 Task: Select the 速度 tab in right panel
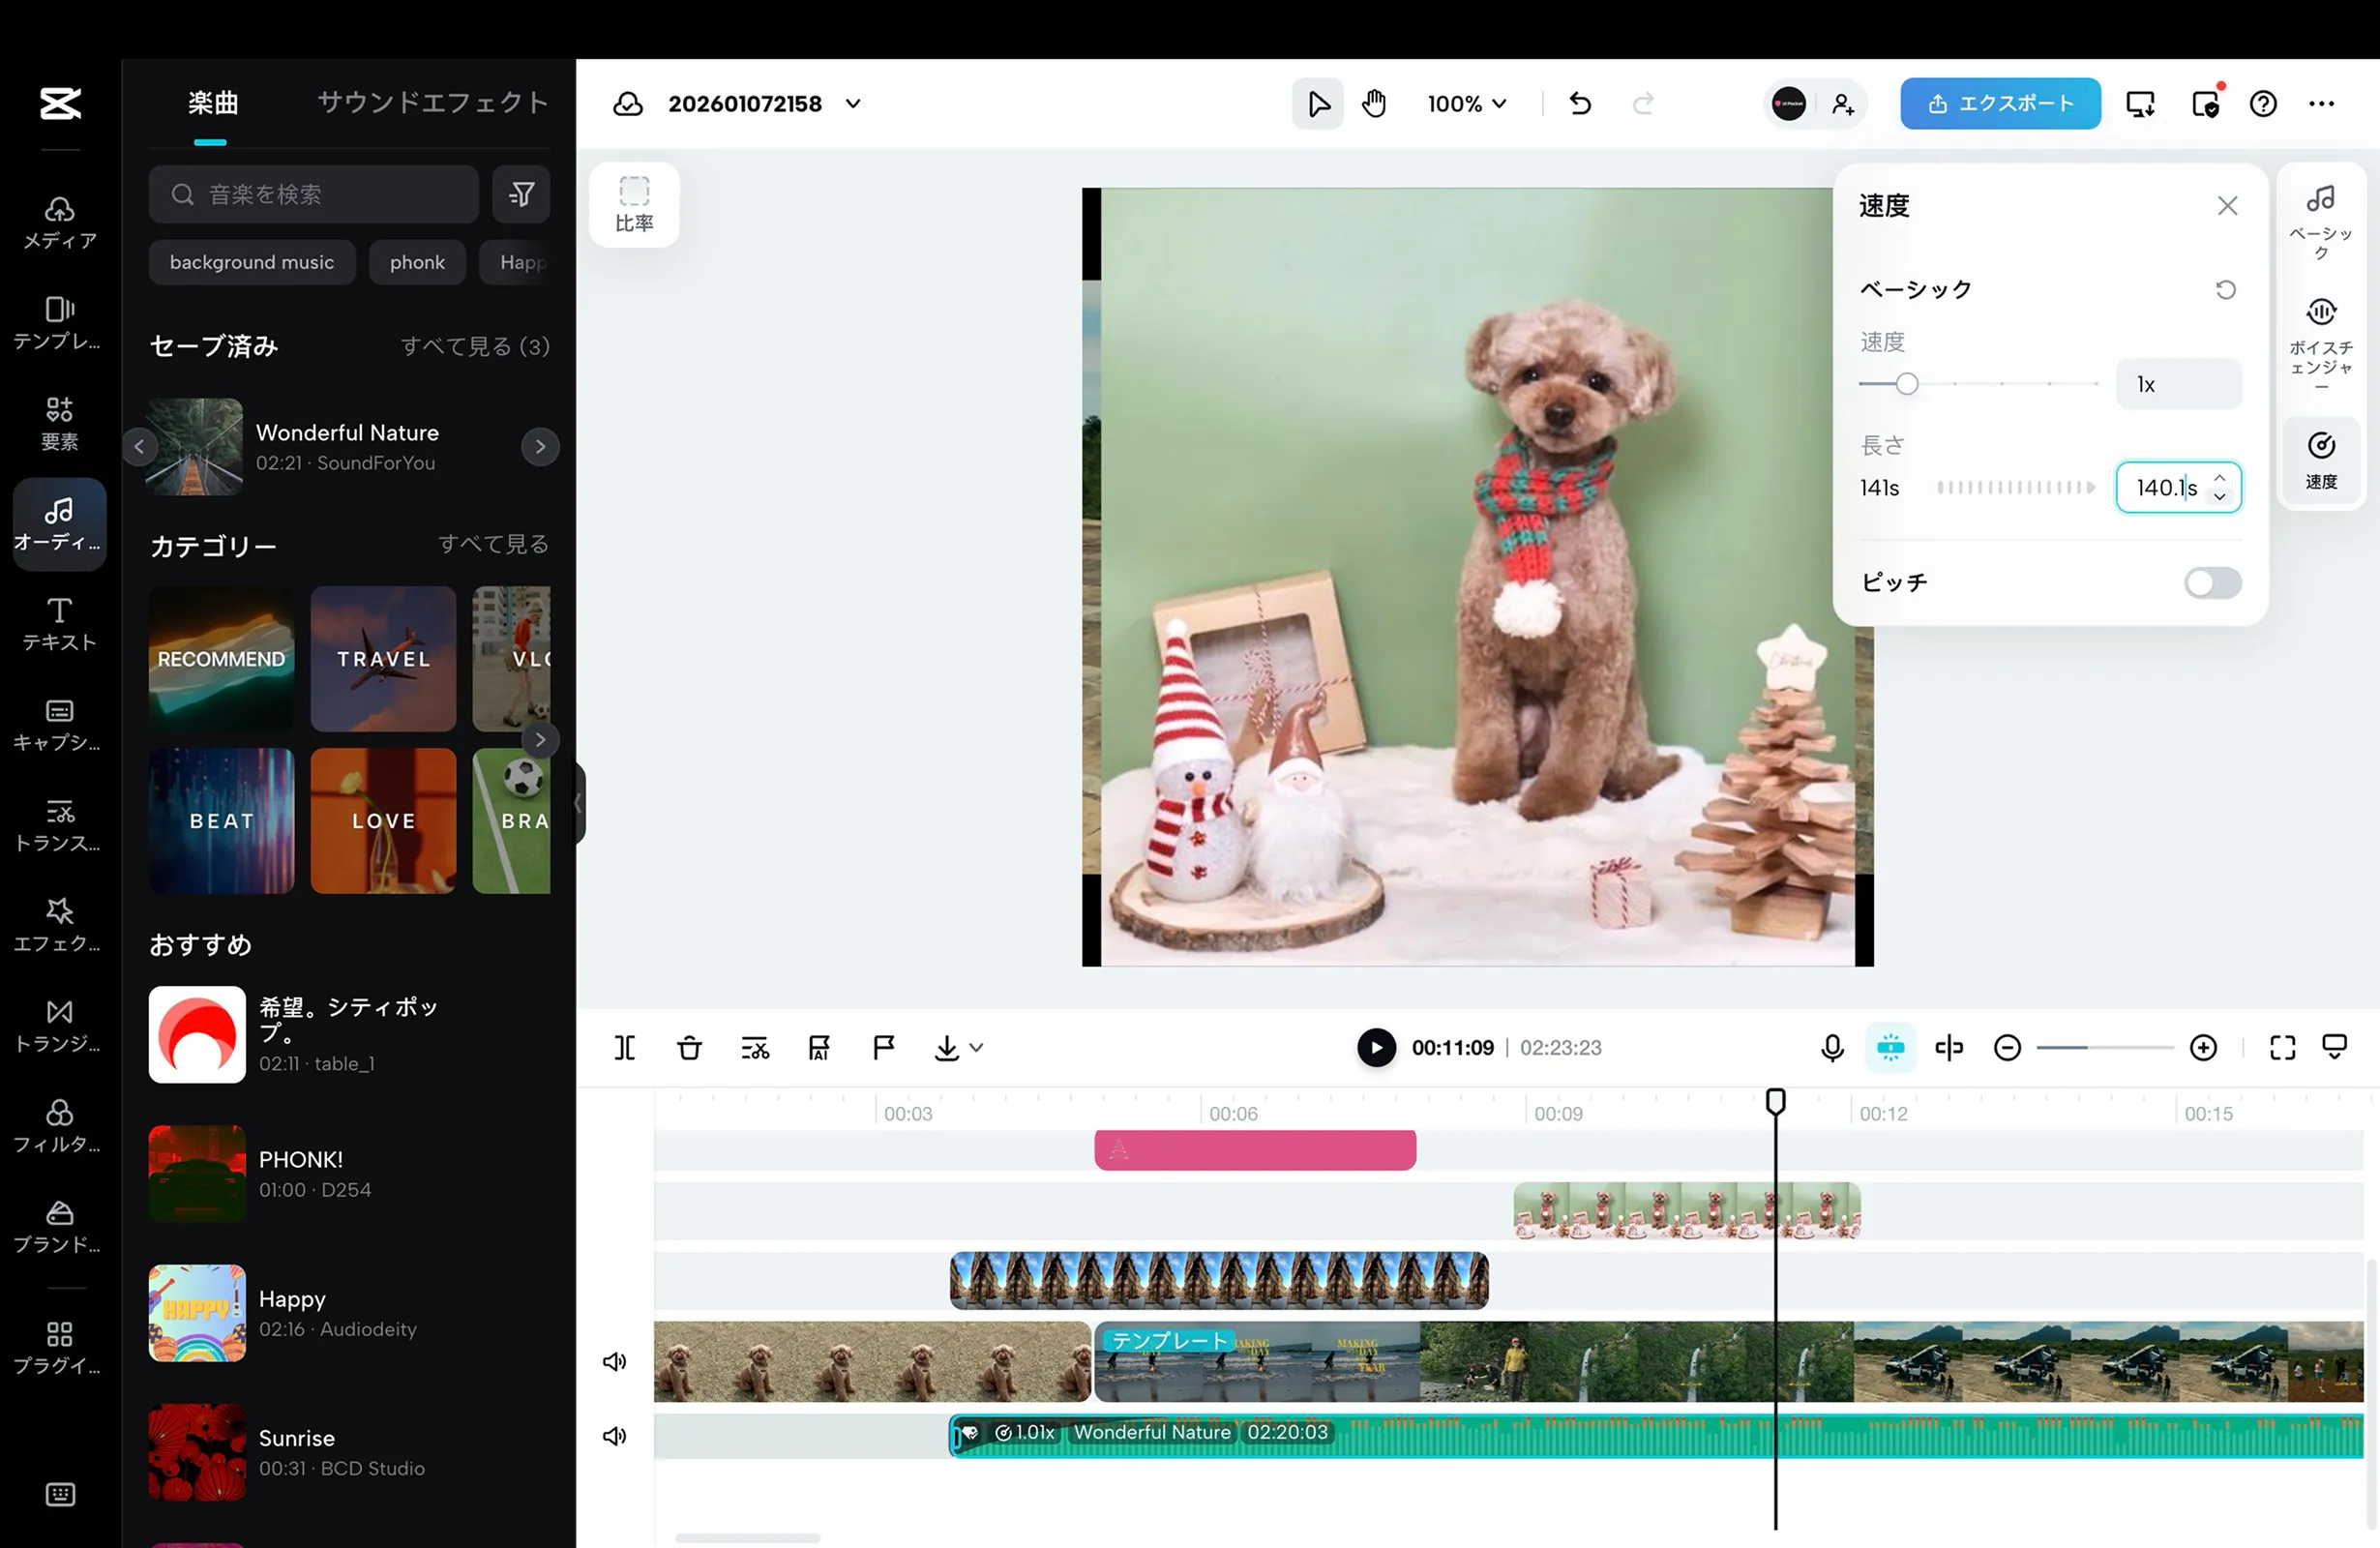(x=2320, y=461)
